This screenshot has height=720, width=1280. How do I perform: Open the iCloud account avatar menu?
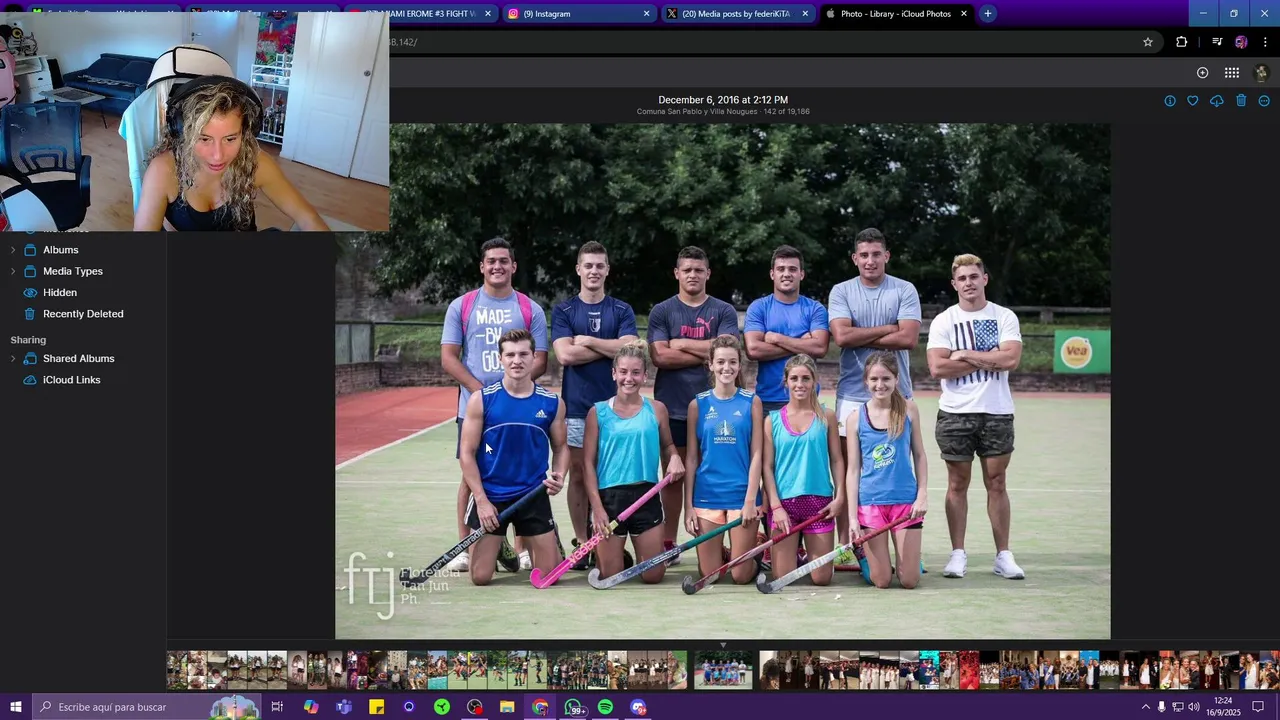(1261, 72)
